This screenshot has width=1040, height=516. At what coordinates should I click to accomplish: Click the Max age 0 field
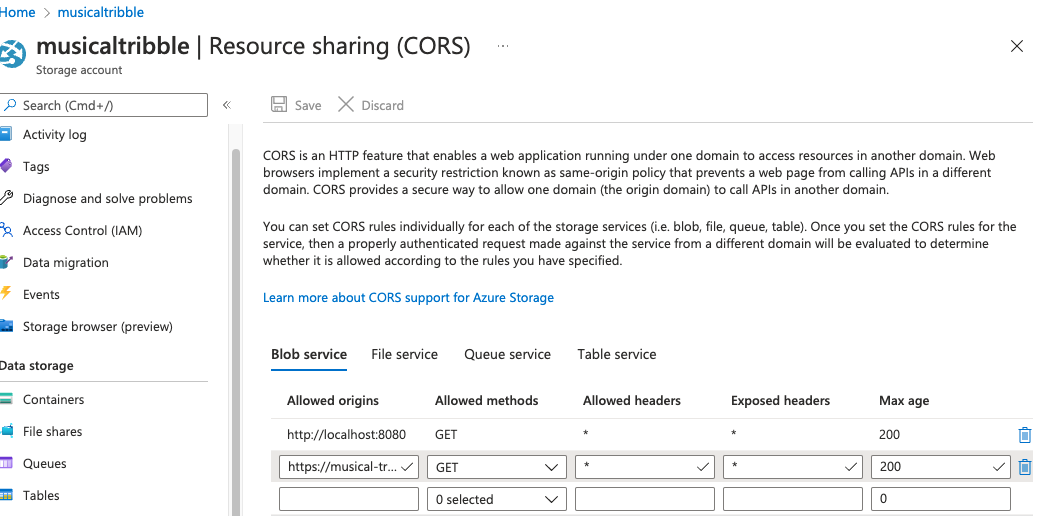pos(941,499)
